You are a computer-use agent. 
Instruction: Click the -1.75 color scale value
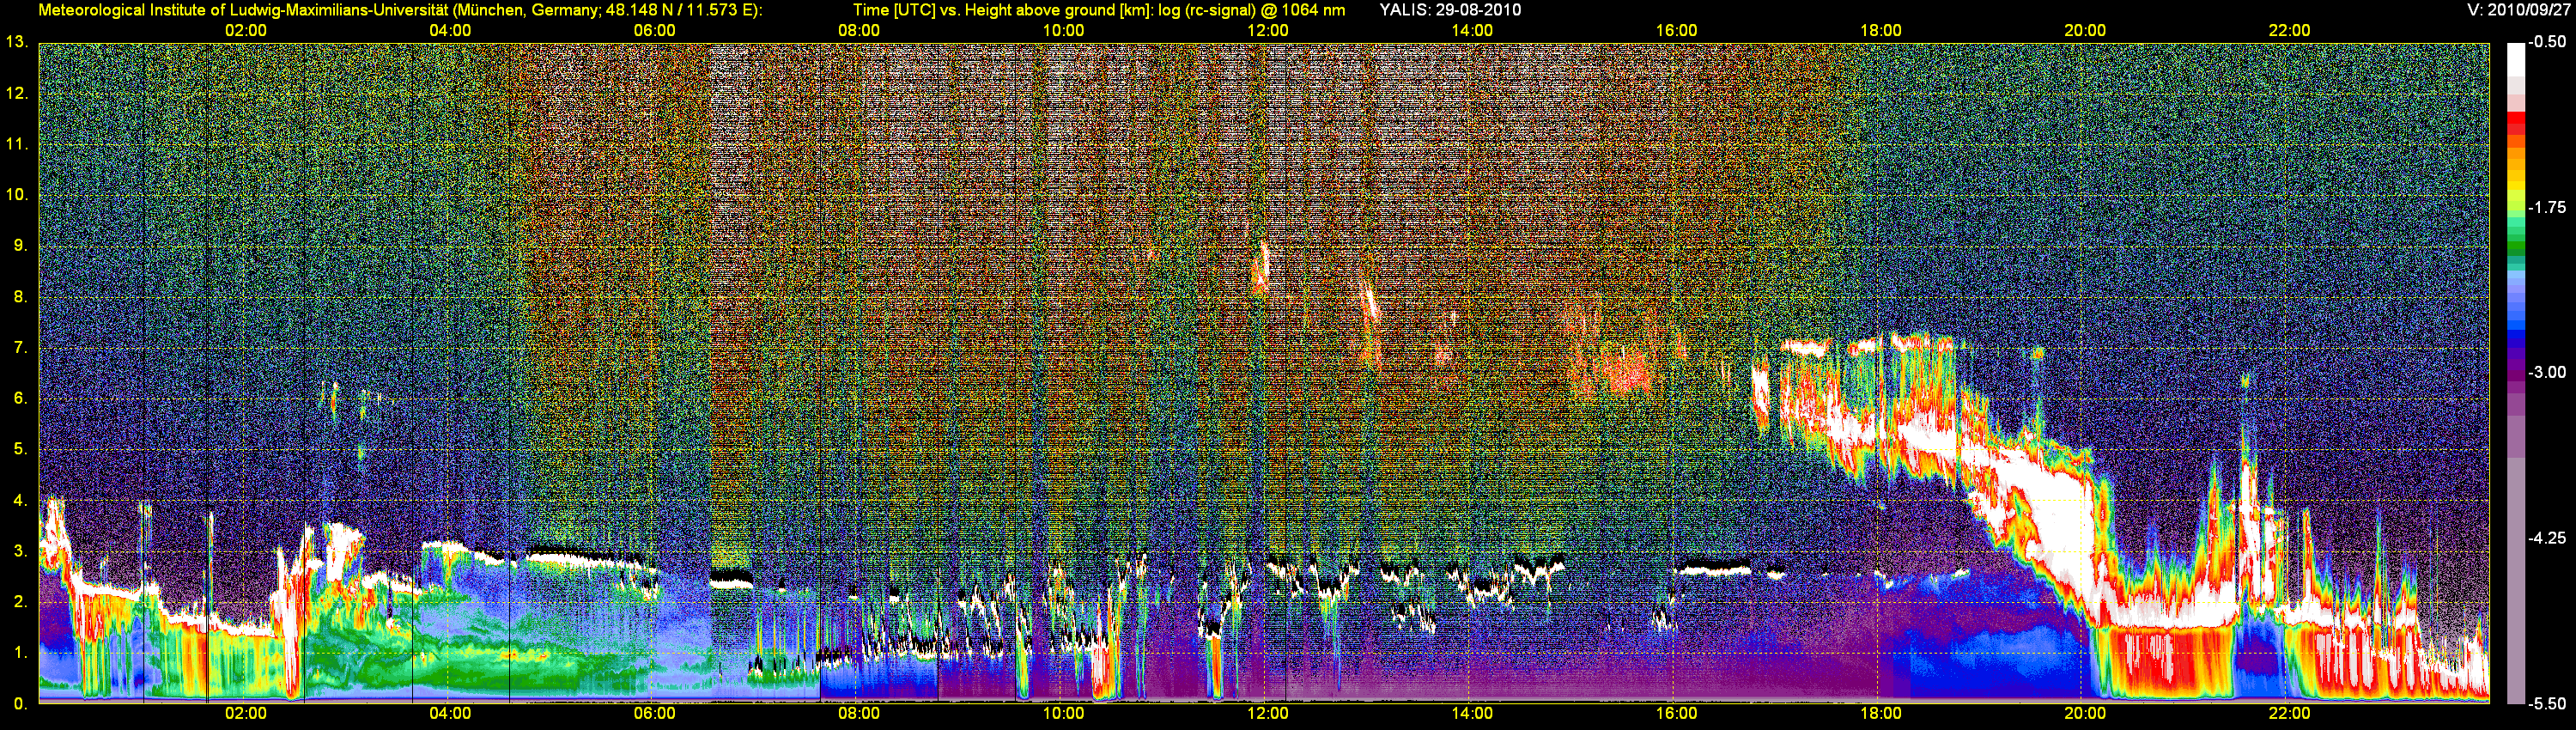2547,207
